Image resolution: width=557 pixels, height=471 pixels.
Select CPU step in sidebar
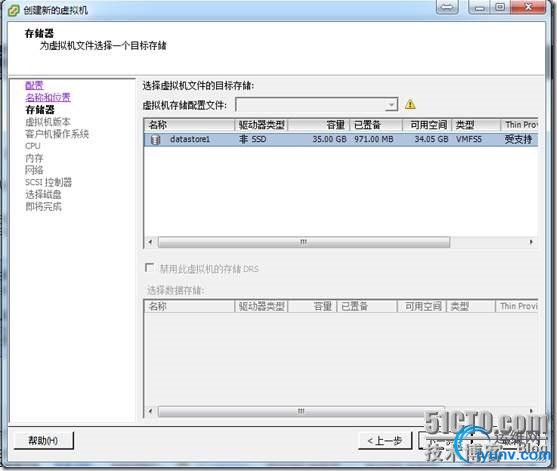point(33,146)
